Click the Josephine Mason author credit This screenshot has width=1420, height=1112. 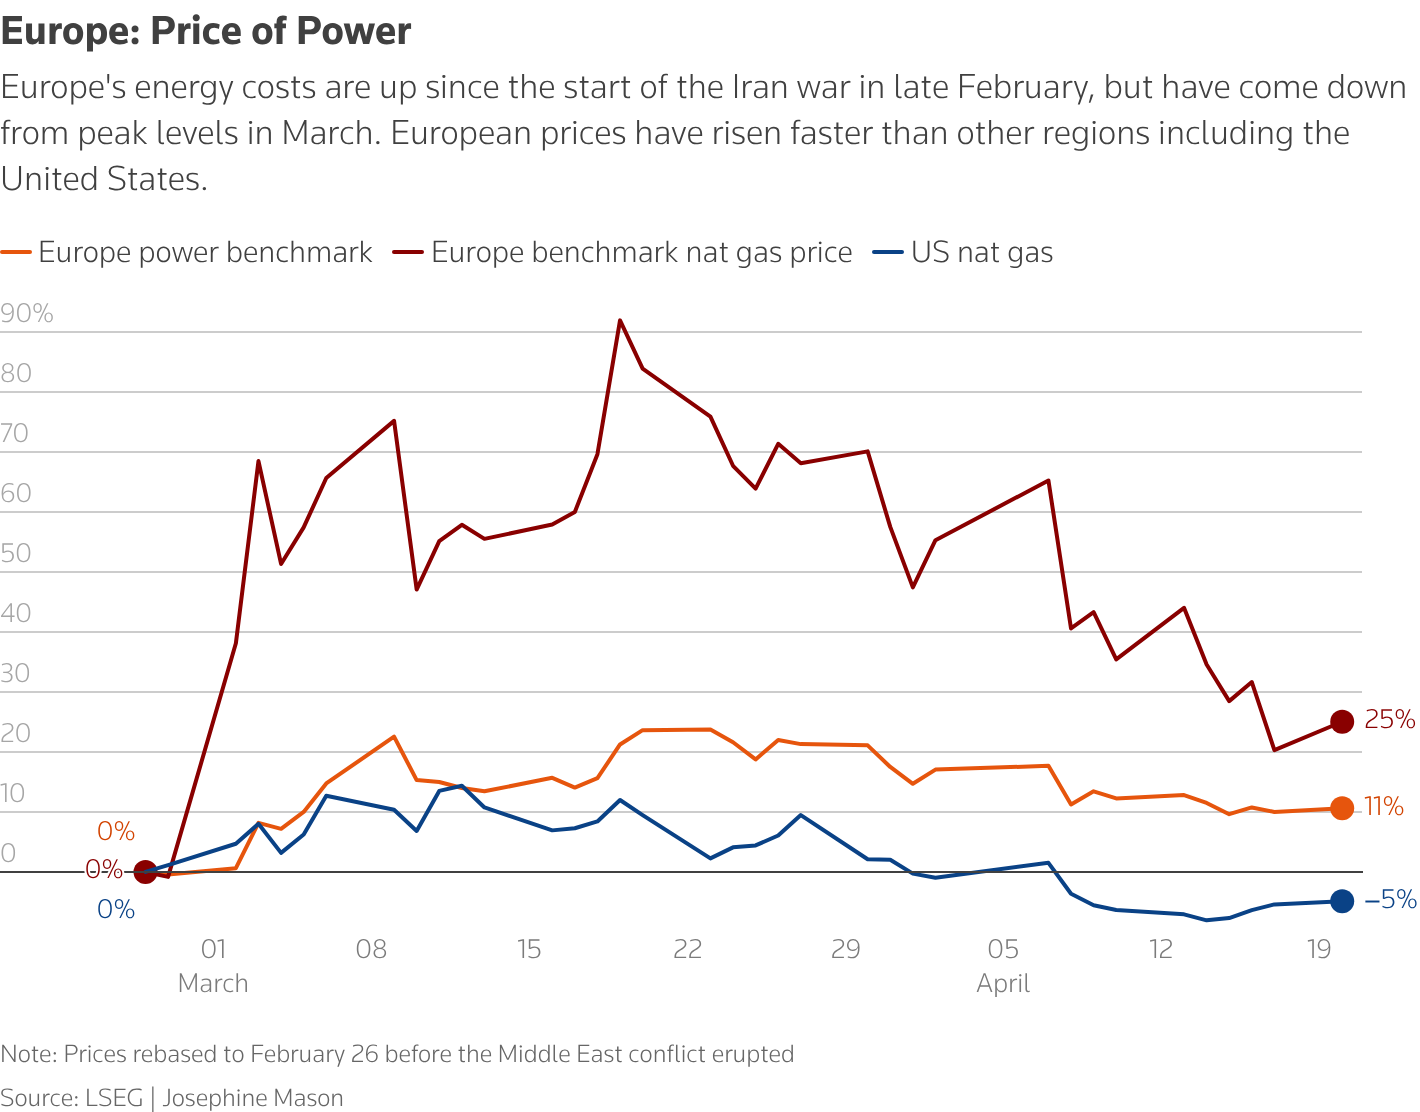pos(253,1097)
